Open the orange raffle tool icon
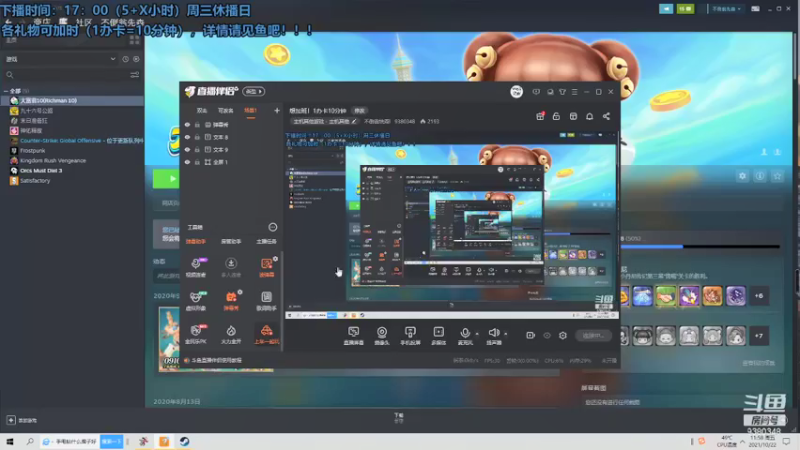The height and width of the screenshot is (450, 800). tap(266, 267)
